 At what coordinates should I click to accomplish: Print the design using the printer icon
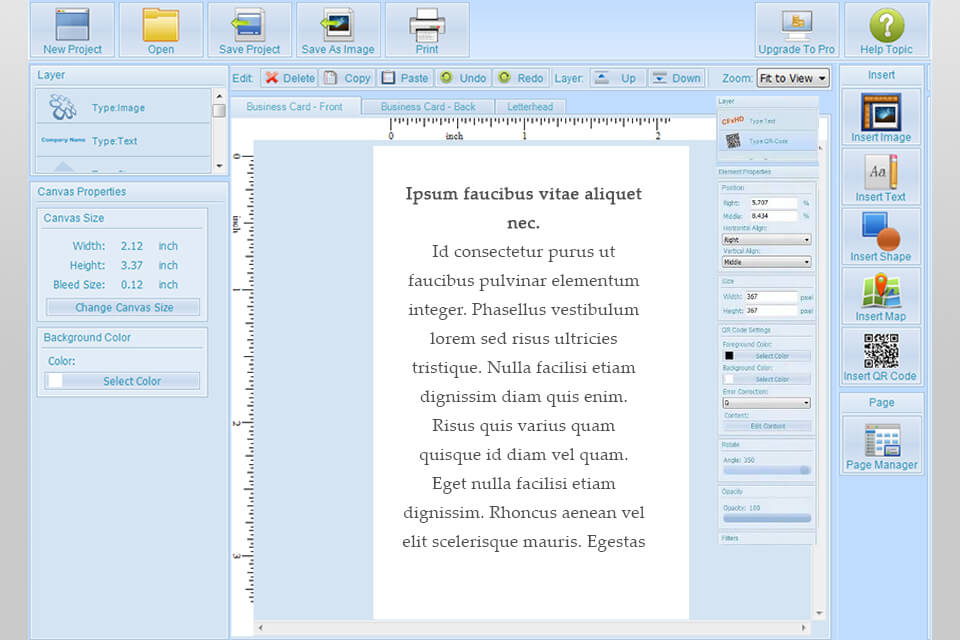[x=427, y=29]
